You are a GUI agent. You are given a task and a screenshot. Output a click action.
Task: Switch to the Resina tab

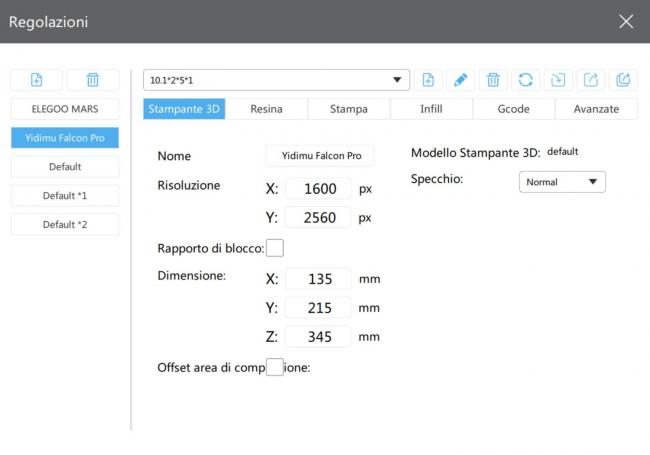click(266, 109)
